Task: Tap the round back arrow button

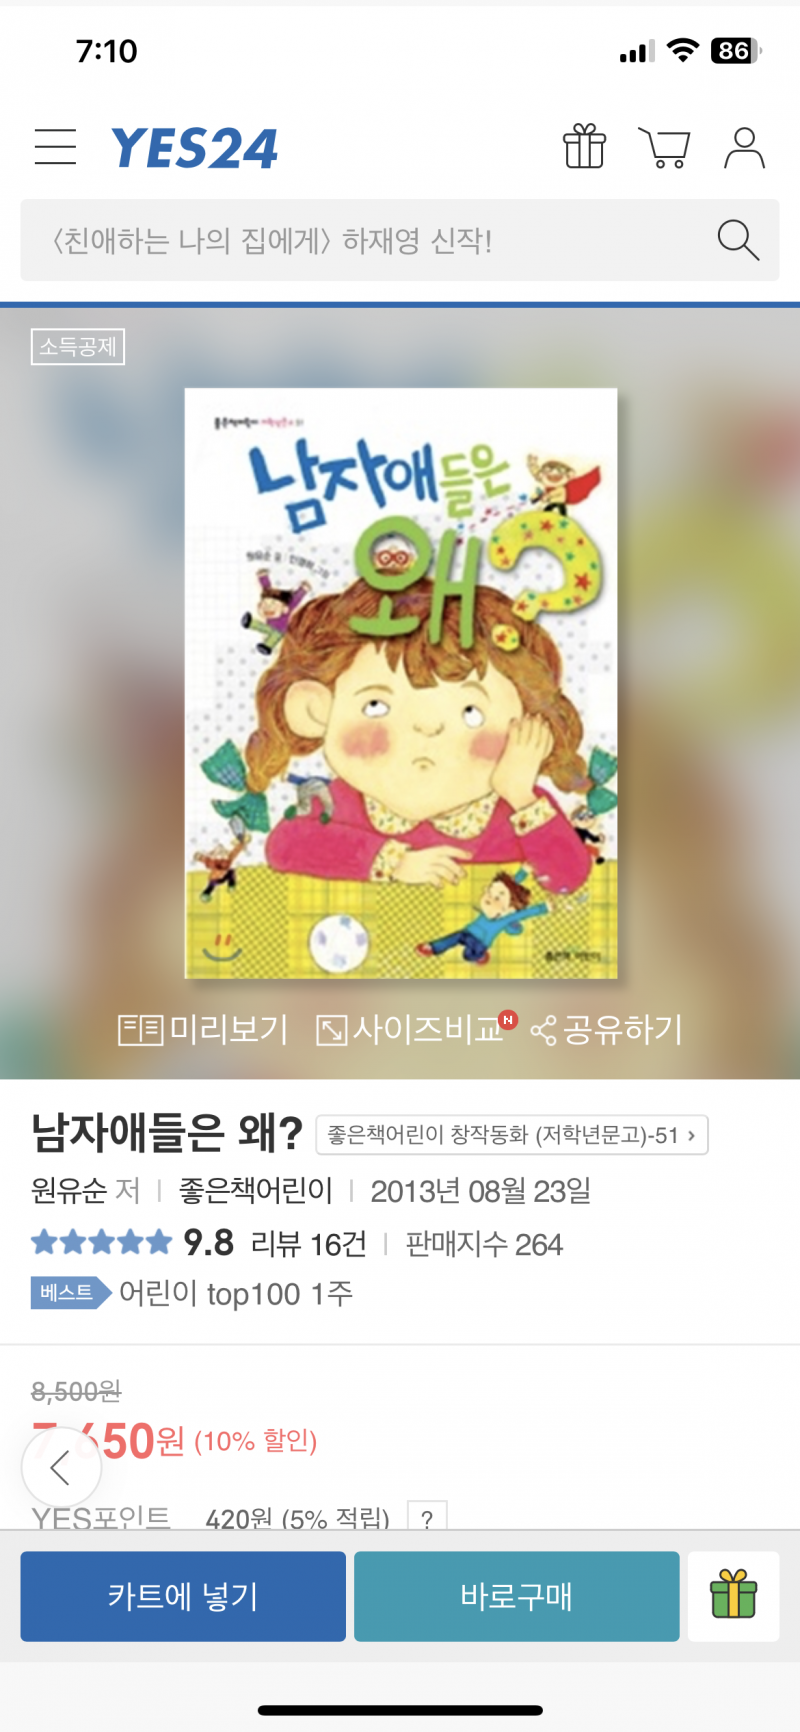Action: point(62,1468)
